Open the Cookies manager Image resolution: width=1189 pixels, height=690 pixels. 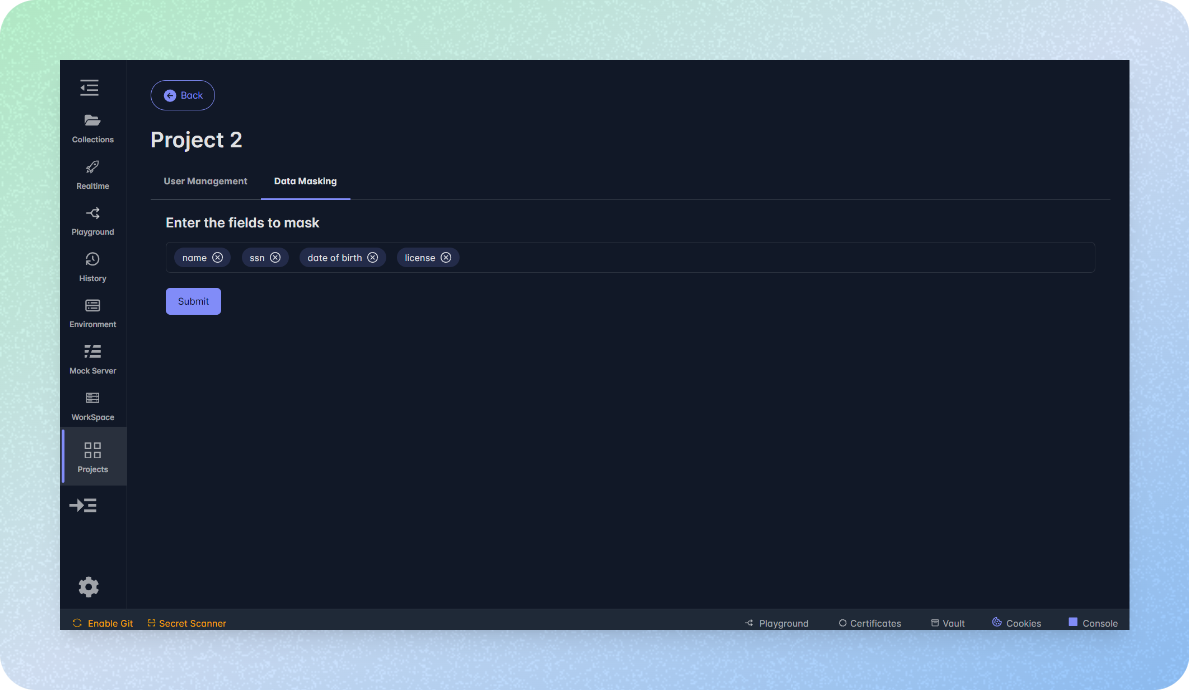tap(1016, 622)
